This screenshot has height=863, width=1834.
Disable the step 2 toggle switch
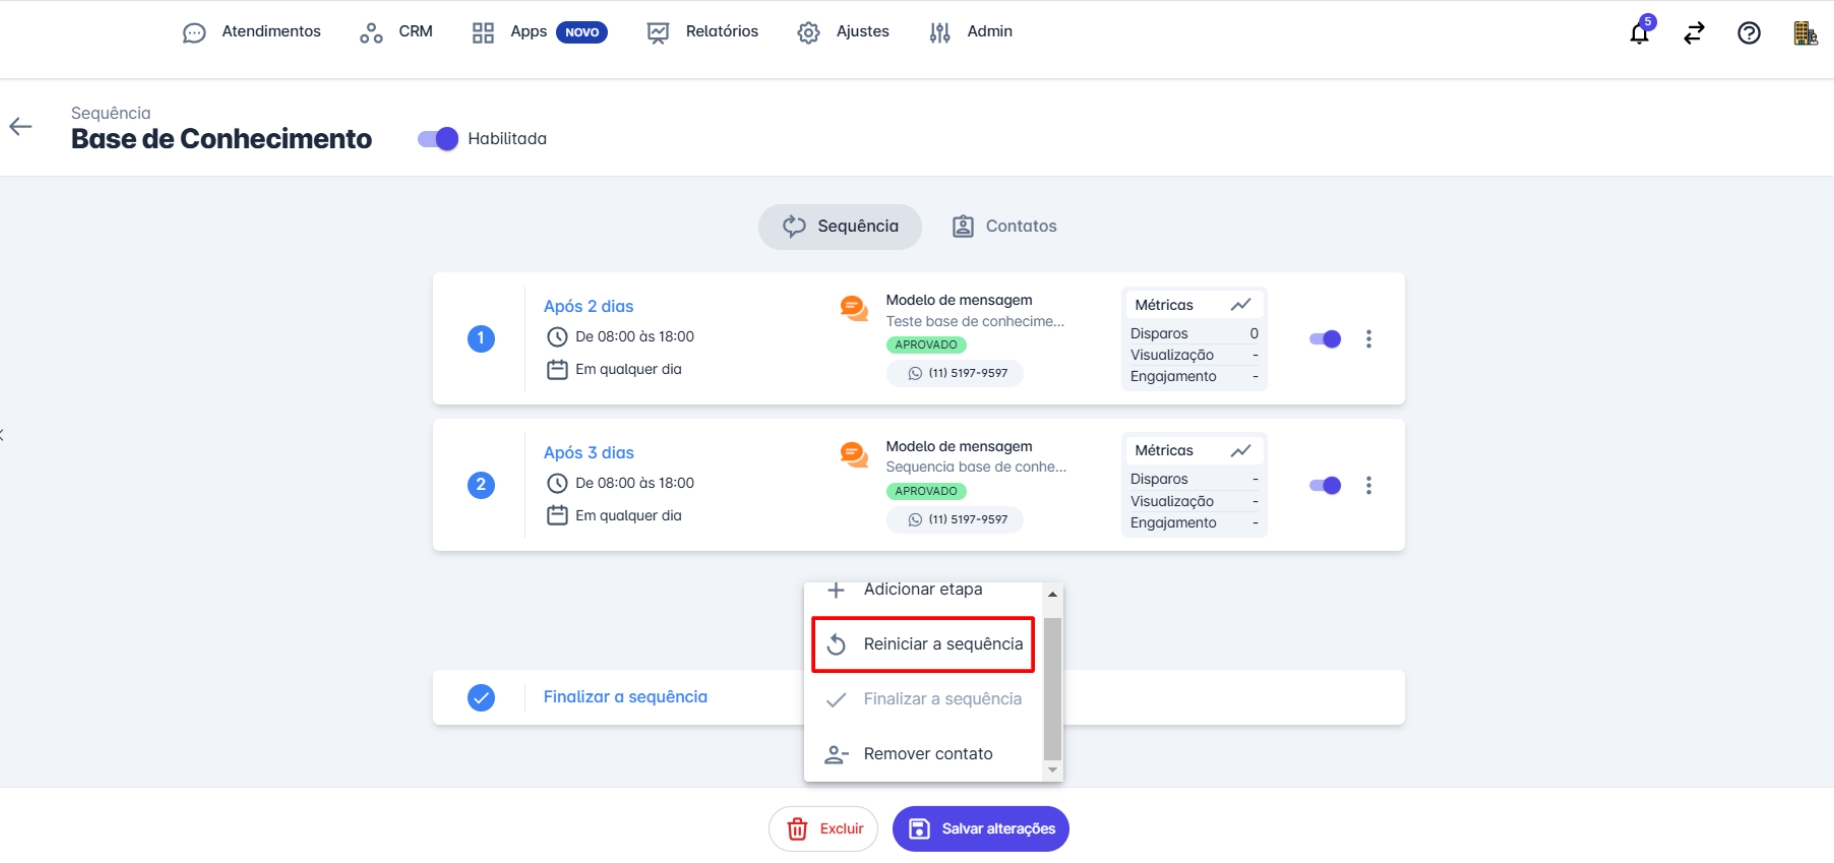click(x=1325, y=486)
